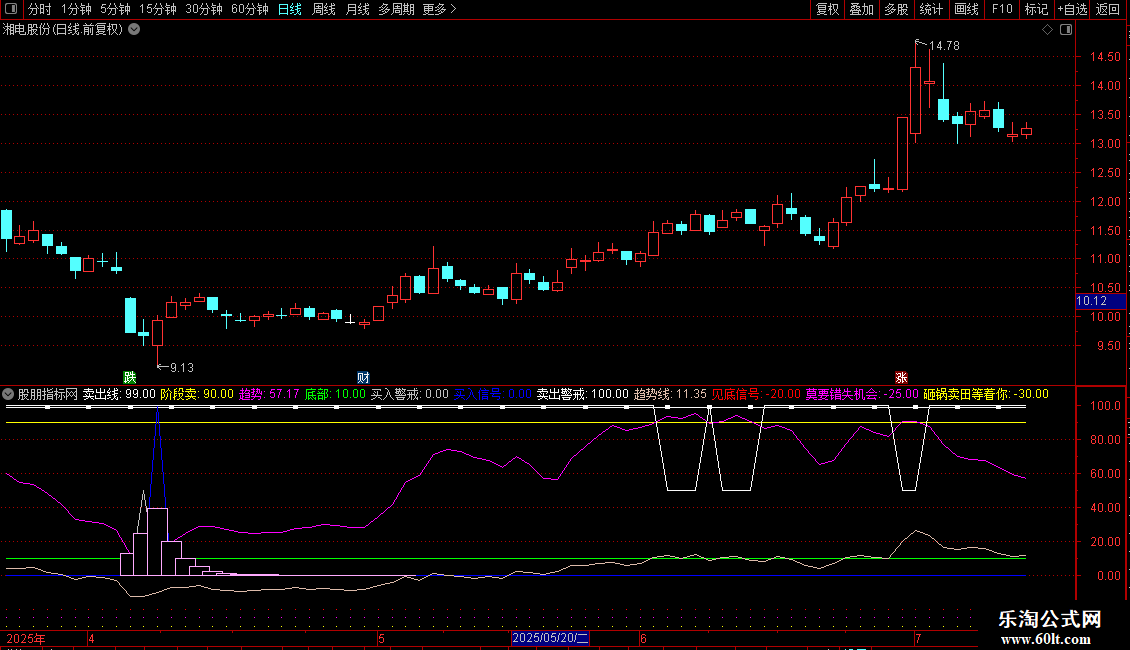Open the indicator settings circle icon beside 股朋指标网
The width and height of the screenshot is (1130, 650).
8,394
